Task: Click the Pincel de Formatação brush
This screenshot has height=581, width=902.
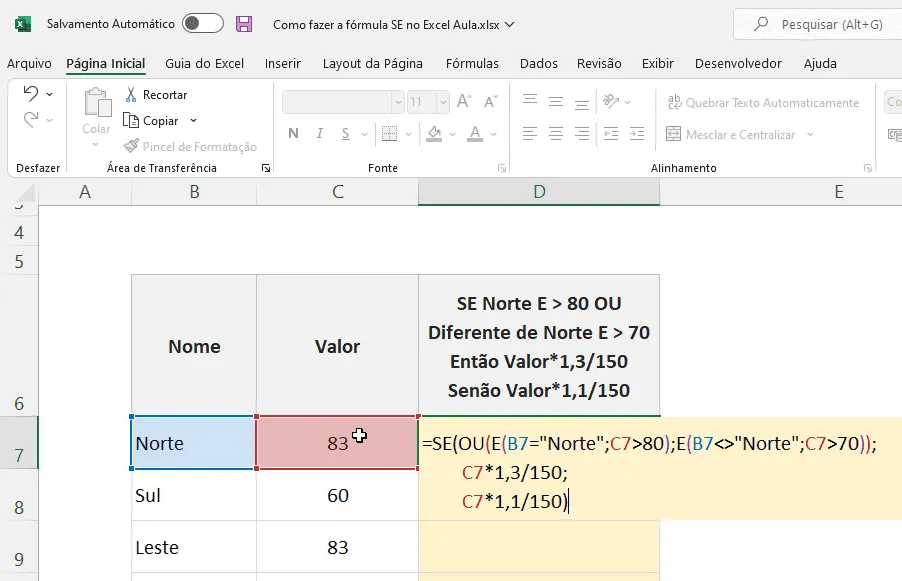Action: [132, 146]
